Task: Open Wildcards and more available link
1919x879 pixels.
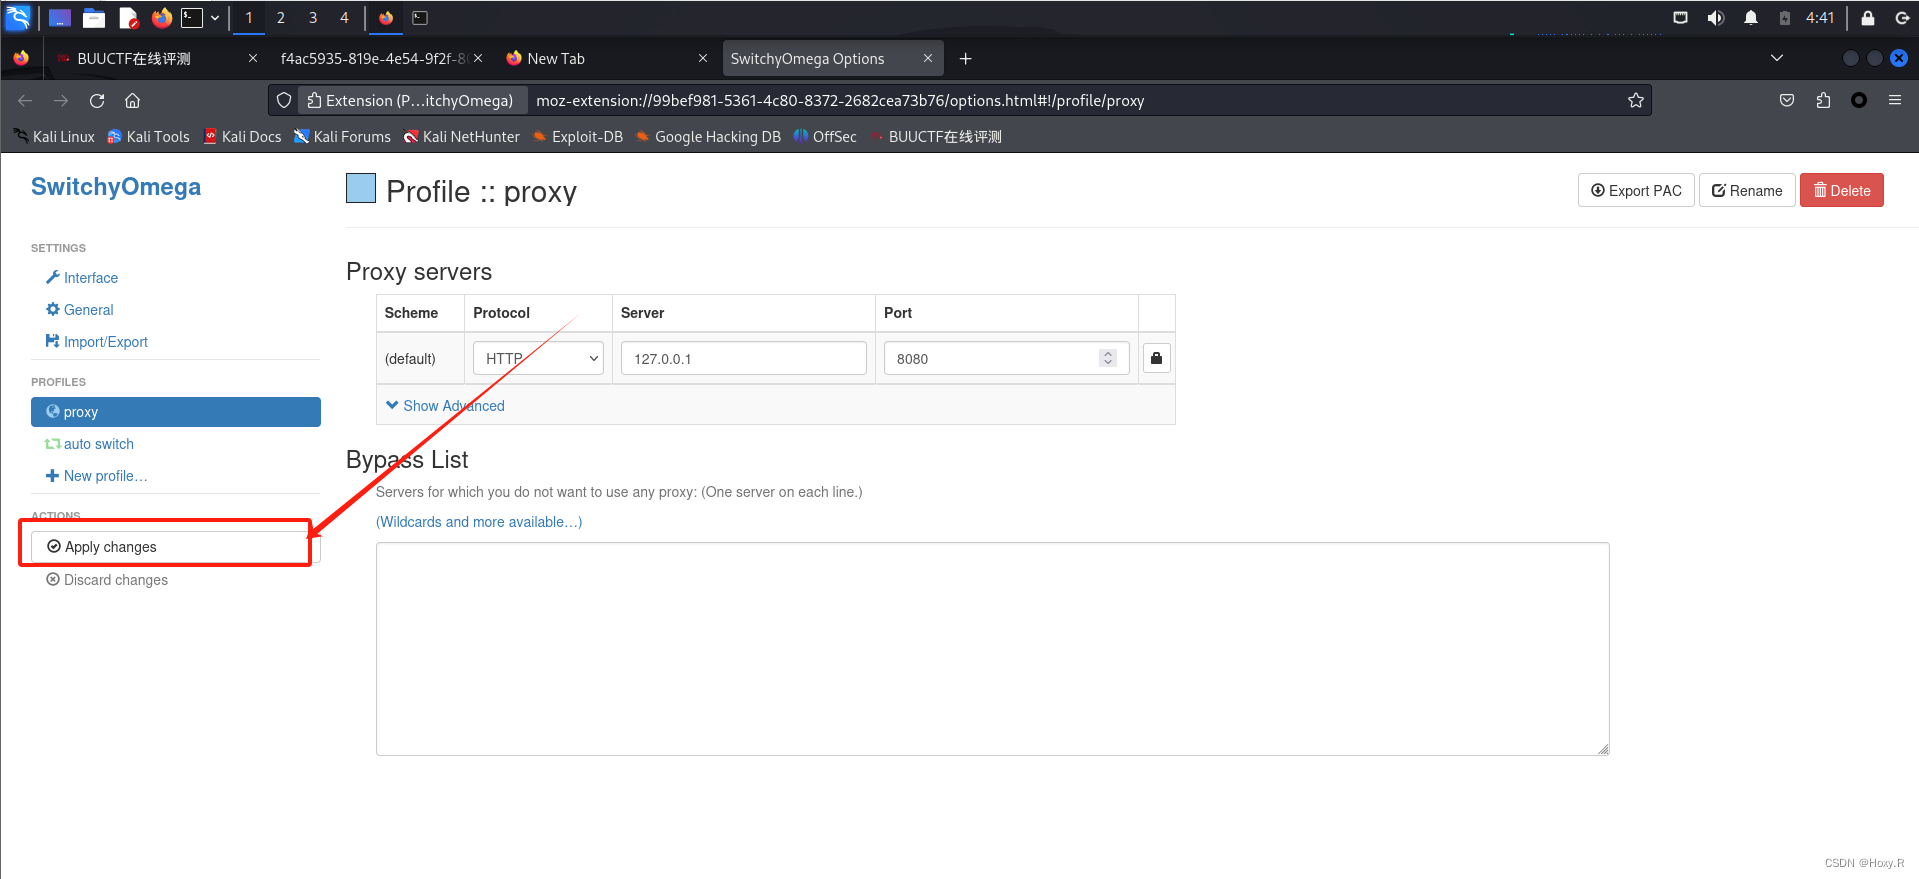Action: click(479, 522)
